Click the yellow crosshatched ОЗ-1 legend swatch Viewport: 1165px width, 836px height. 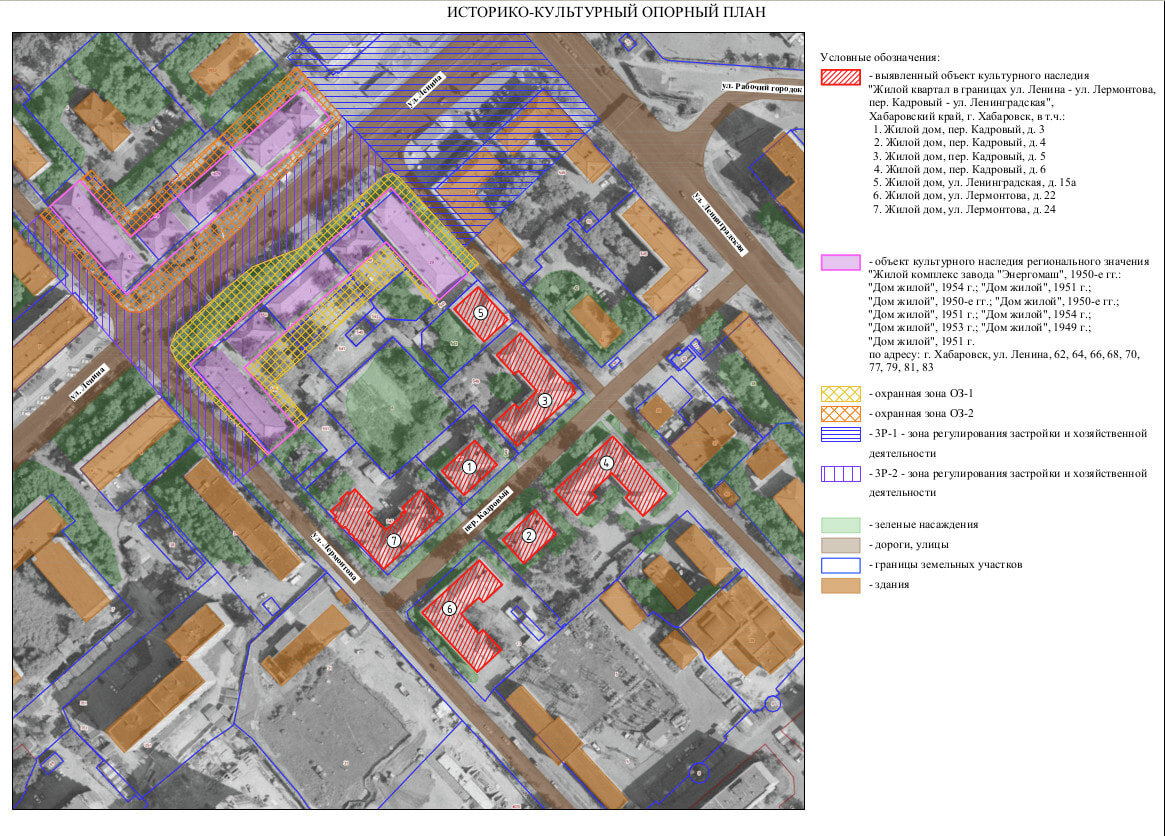tap(840, 394)
